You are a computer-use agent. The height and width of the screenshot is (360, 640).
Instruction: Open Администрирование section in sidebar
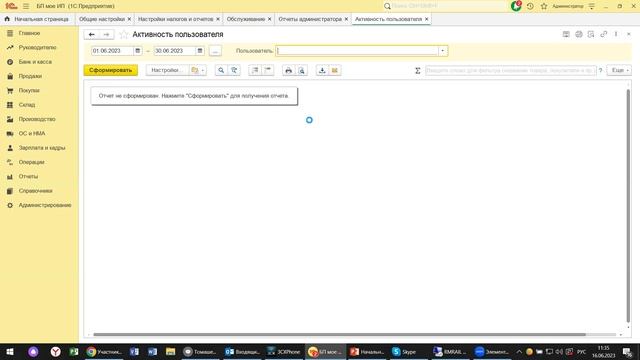point(45,205)
